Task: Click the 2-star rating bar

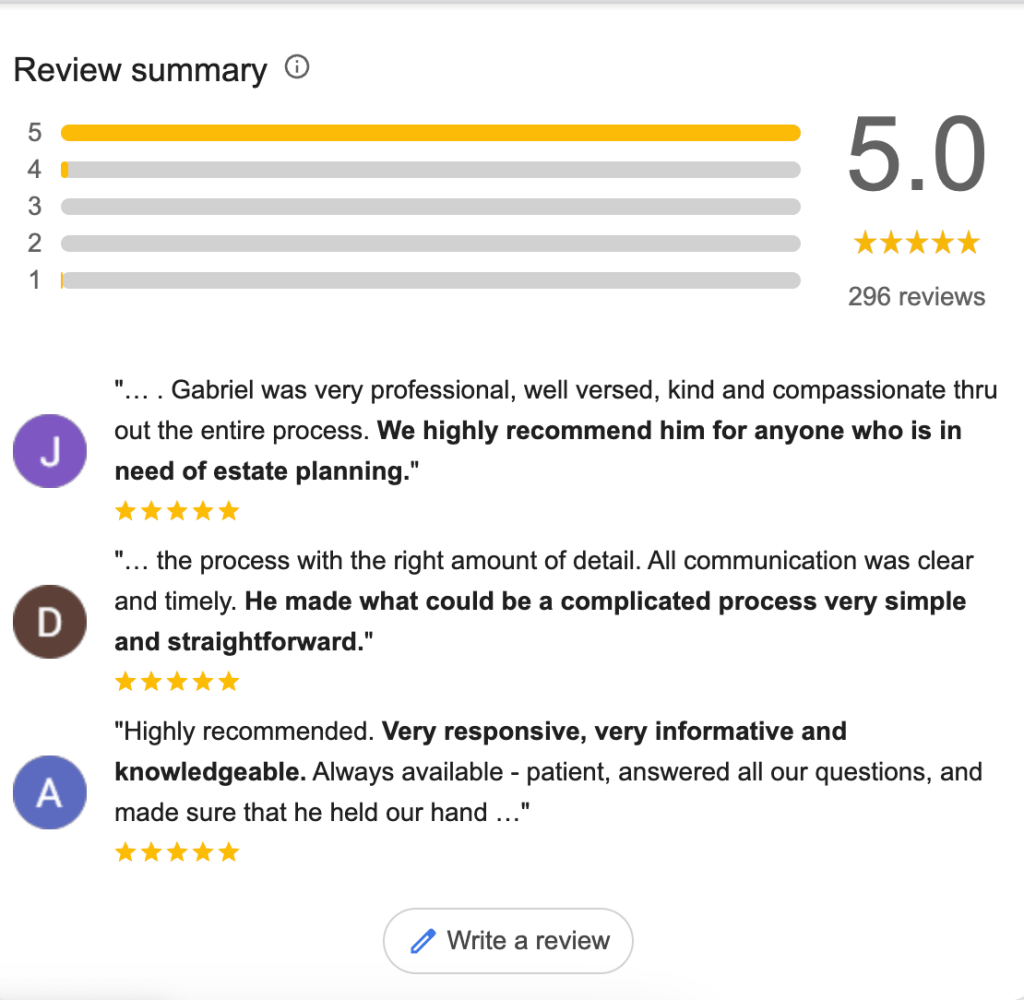Action: (x=430, y=243)
